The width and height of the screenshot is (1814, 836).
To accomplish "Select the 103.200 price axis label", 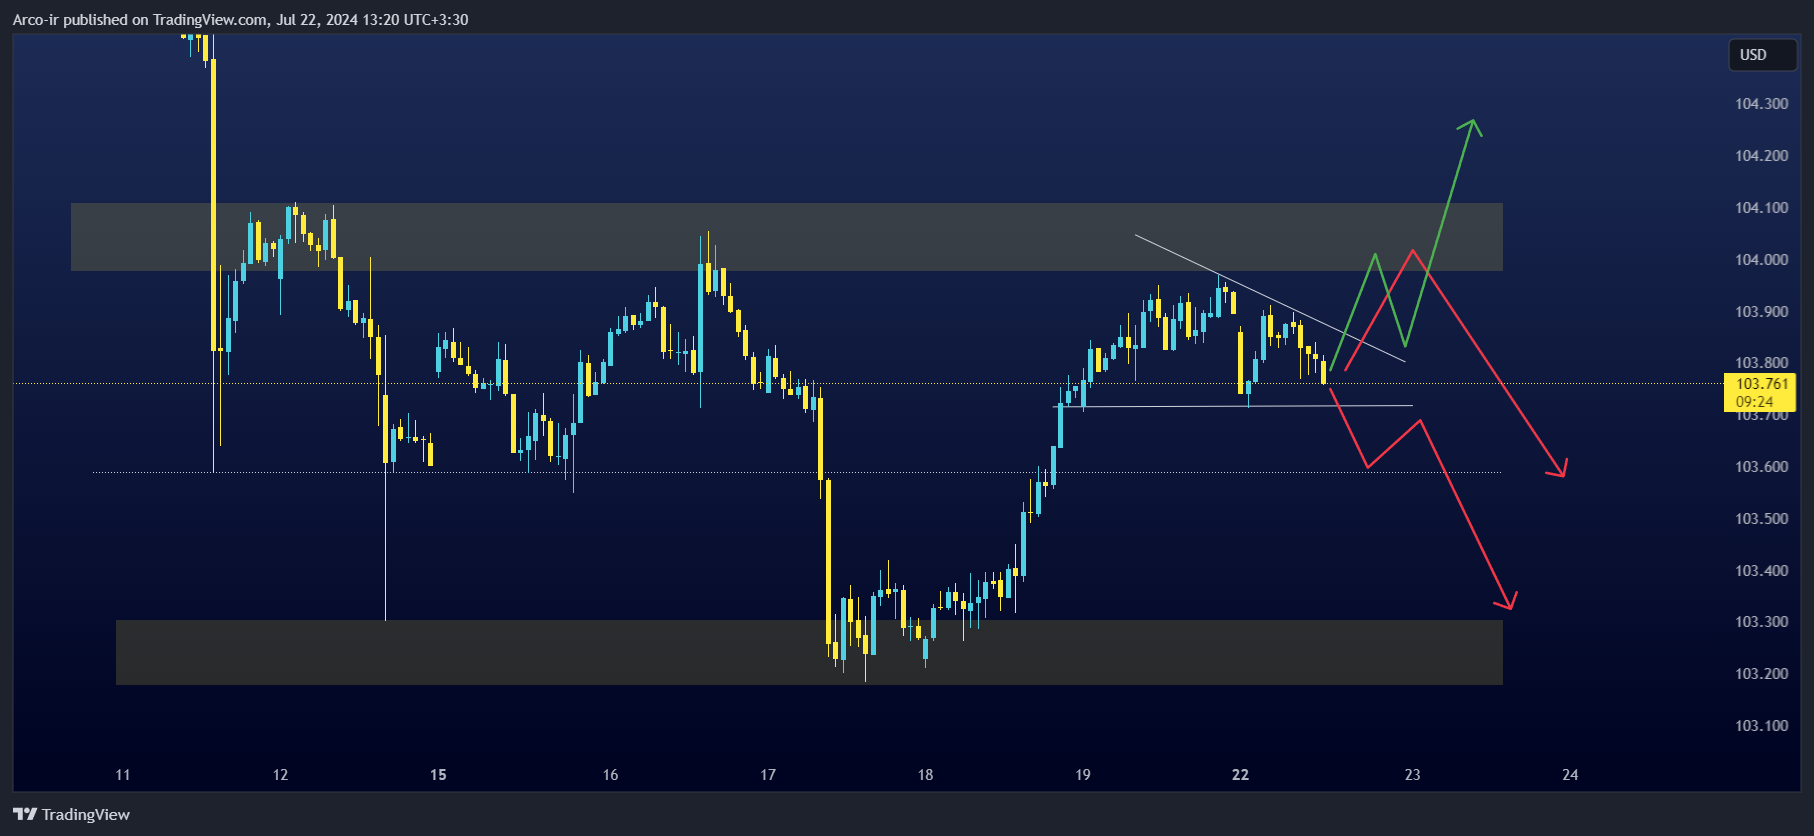I will click(x=1761, y=674).
